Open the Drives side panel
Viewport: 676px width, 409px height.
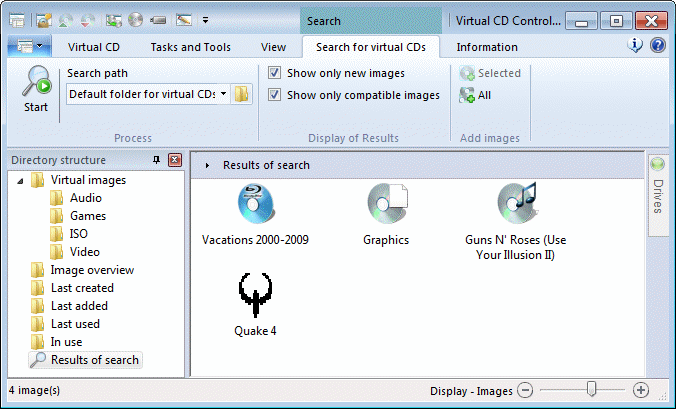pos(657,194)
